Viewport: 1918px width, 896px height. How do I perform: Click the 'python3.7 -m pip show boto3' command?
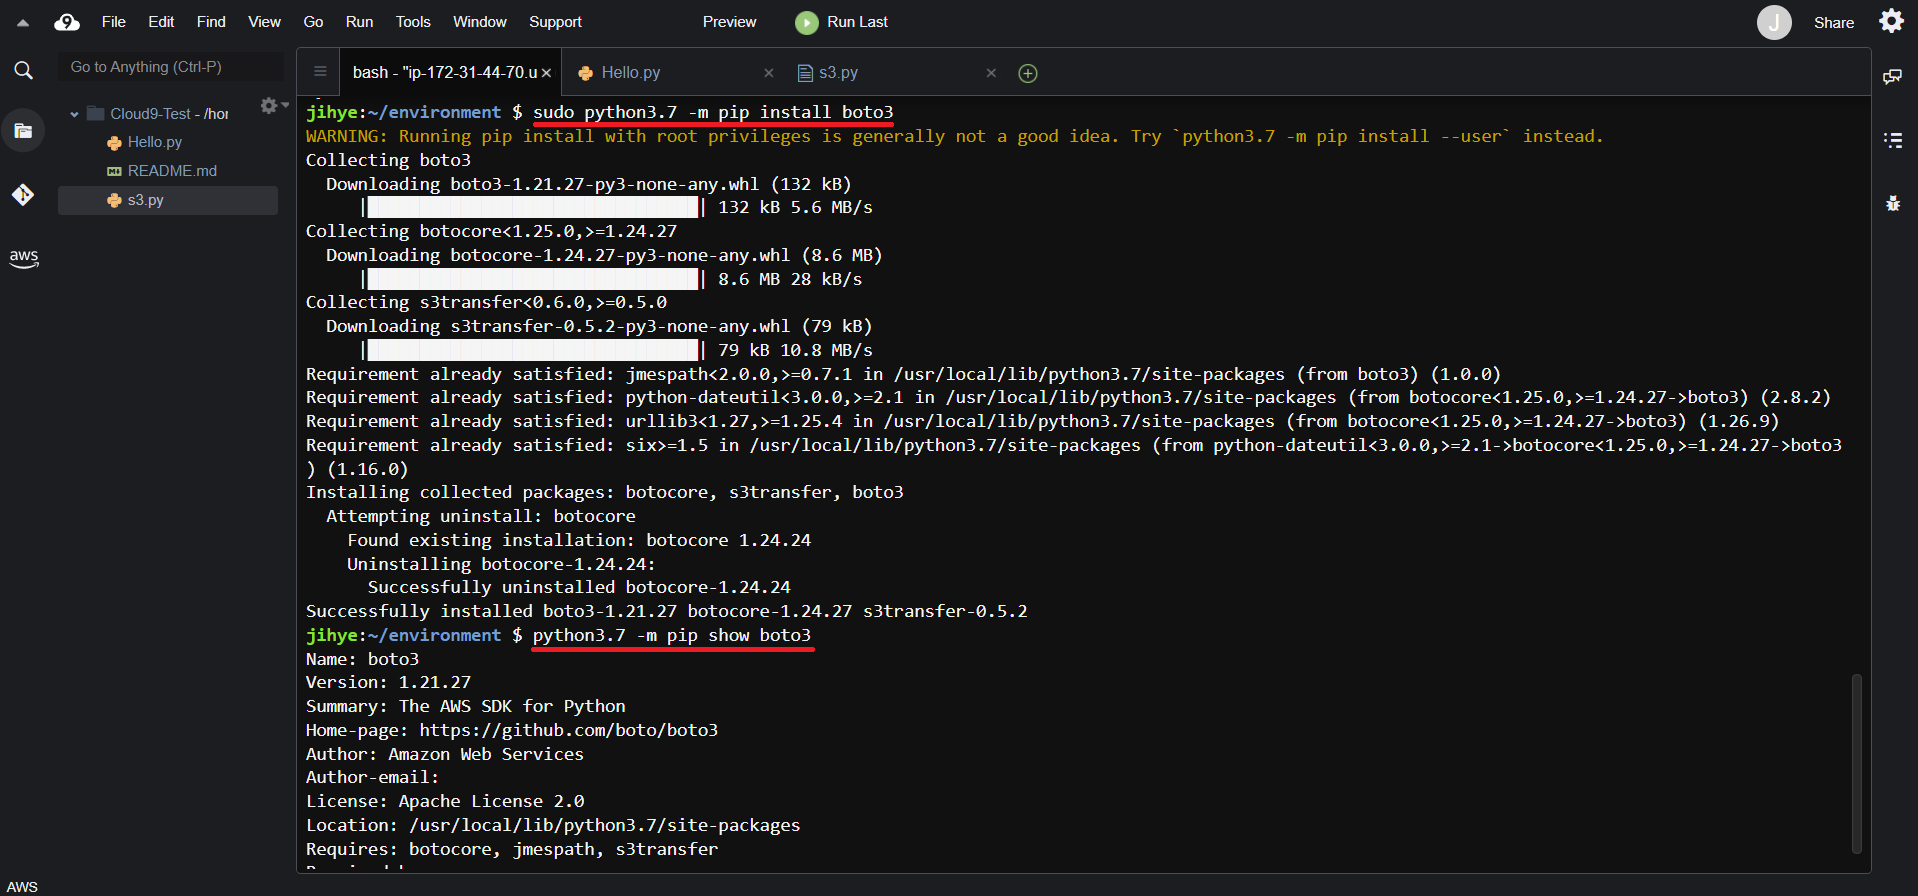tap(672, 635)
